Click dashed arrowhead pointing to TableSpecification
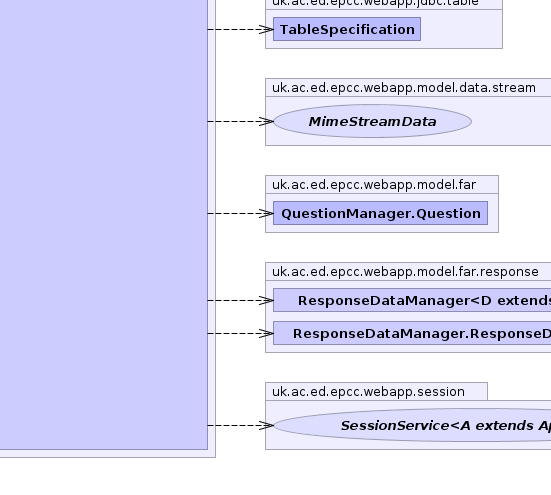This screenshot has height=495, width=551. 266,30
